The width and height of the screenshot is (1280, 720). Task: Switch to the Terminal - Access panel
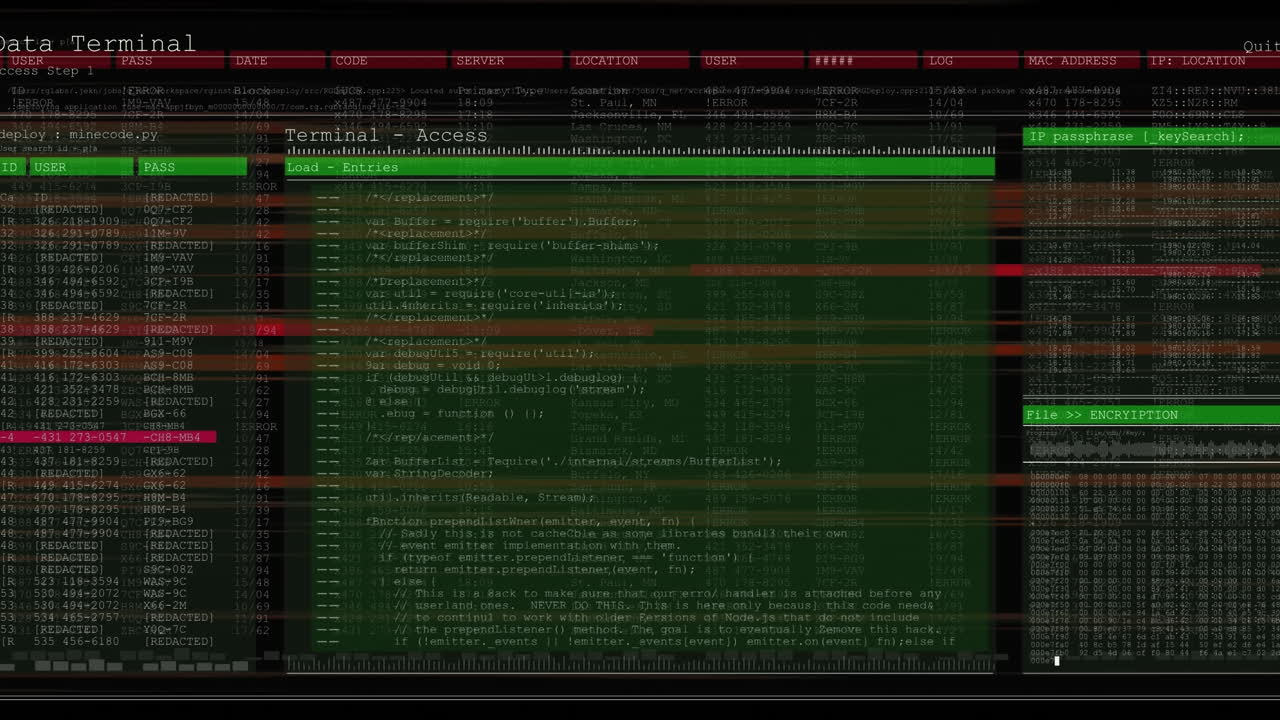(387, 135)
